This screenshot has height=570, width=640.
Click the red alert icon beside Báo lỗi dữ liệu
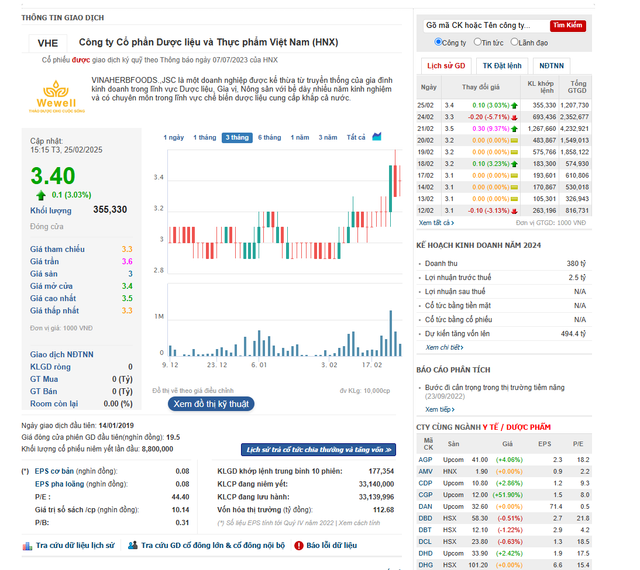point(299,546)
